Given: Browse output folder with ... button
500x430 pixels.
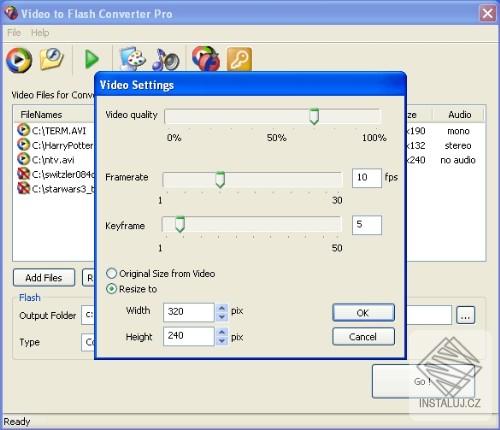Looking at the screenshot, I should (x=466, y=315).
